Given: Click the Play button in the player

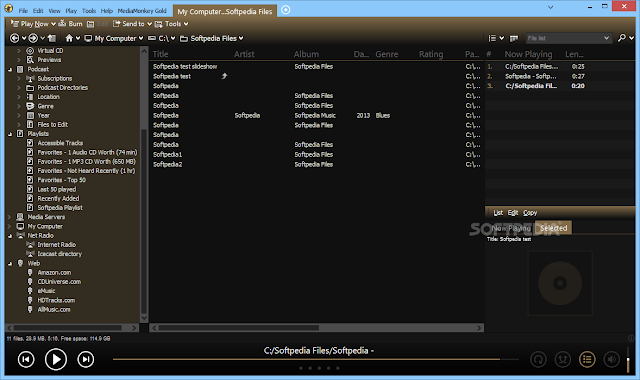Looking at the screenshot, I should pos(56,359).
